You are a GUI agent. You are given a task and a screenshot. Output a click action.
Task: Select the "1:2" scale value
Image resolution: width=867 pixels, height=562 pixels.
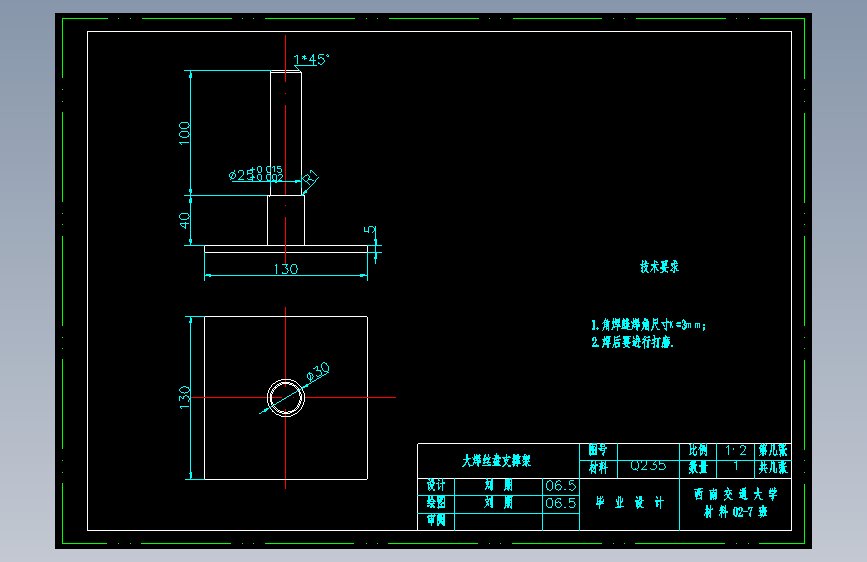(x=735, y=451)
